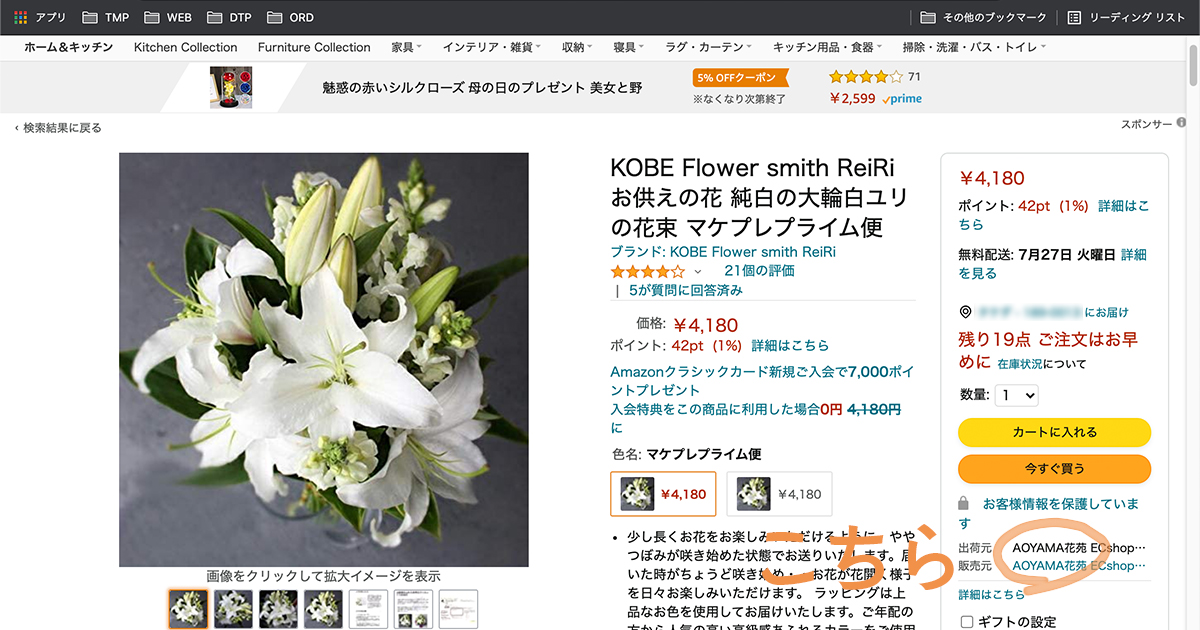Open the WEB bookmark folder
This screenshot has width=1200, height=630.
167,17
